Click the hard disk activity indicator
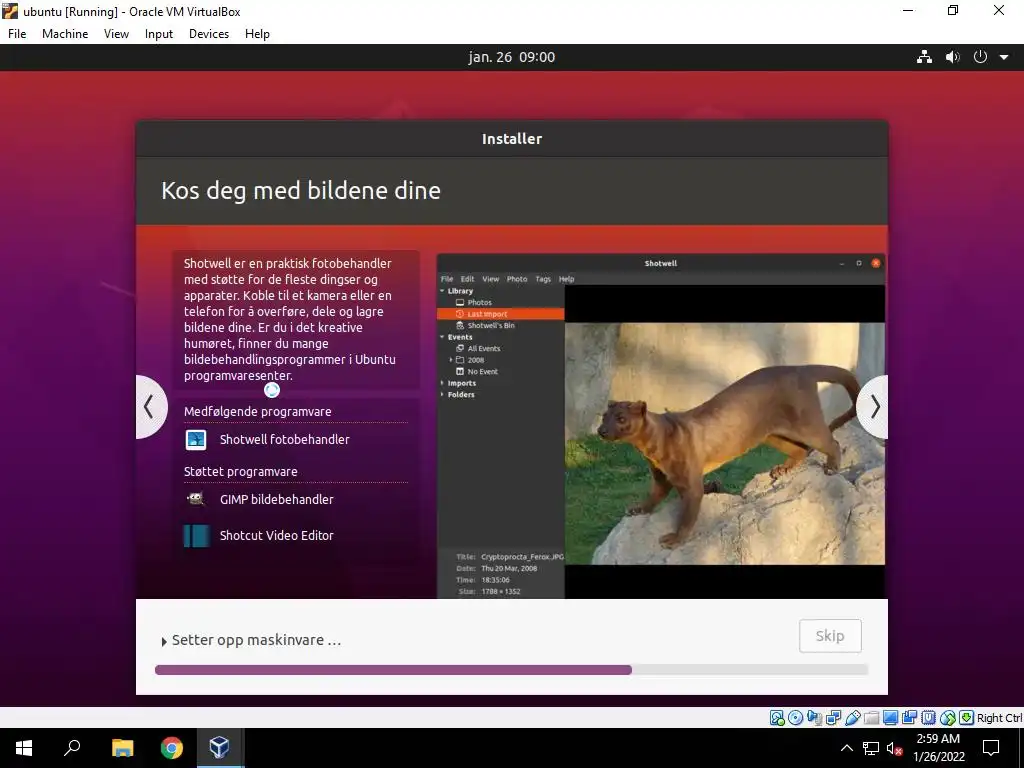This screenshot has width=1024, height=768. [776, 718]
